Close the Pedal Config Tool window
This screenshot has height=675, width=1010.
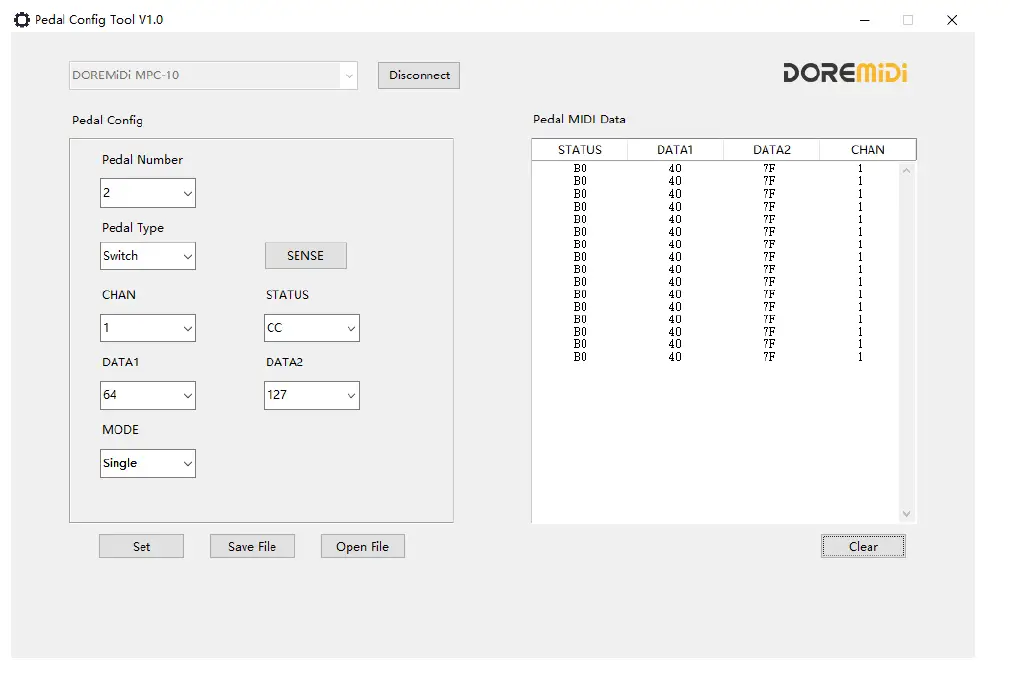(952, 20)
